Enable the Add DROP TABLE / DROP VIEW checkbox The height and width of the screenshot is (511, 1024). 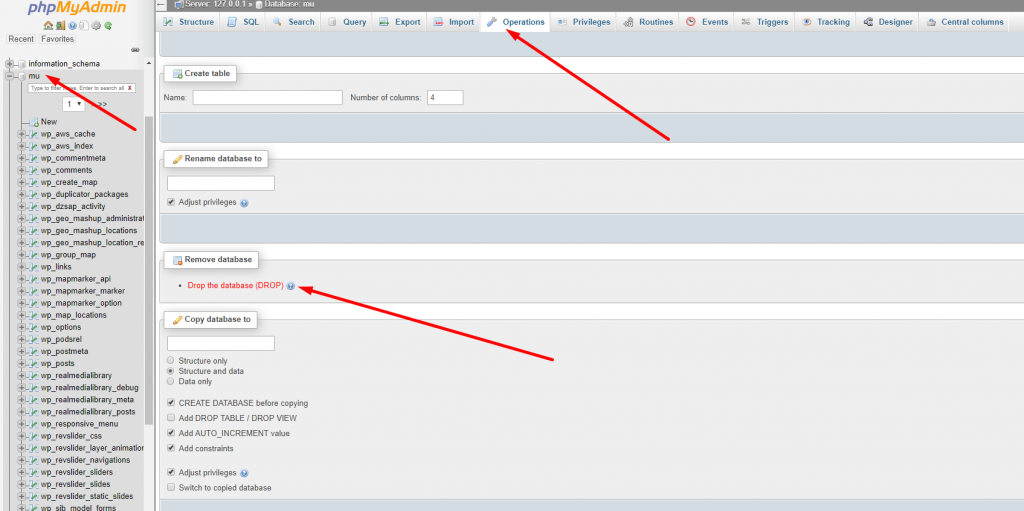(171, 418)
